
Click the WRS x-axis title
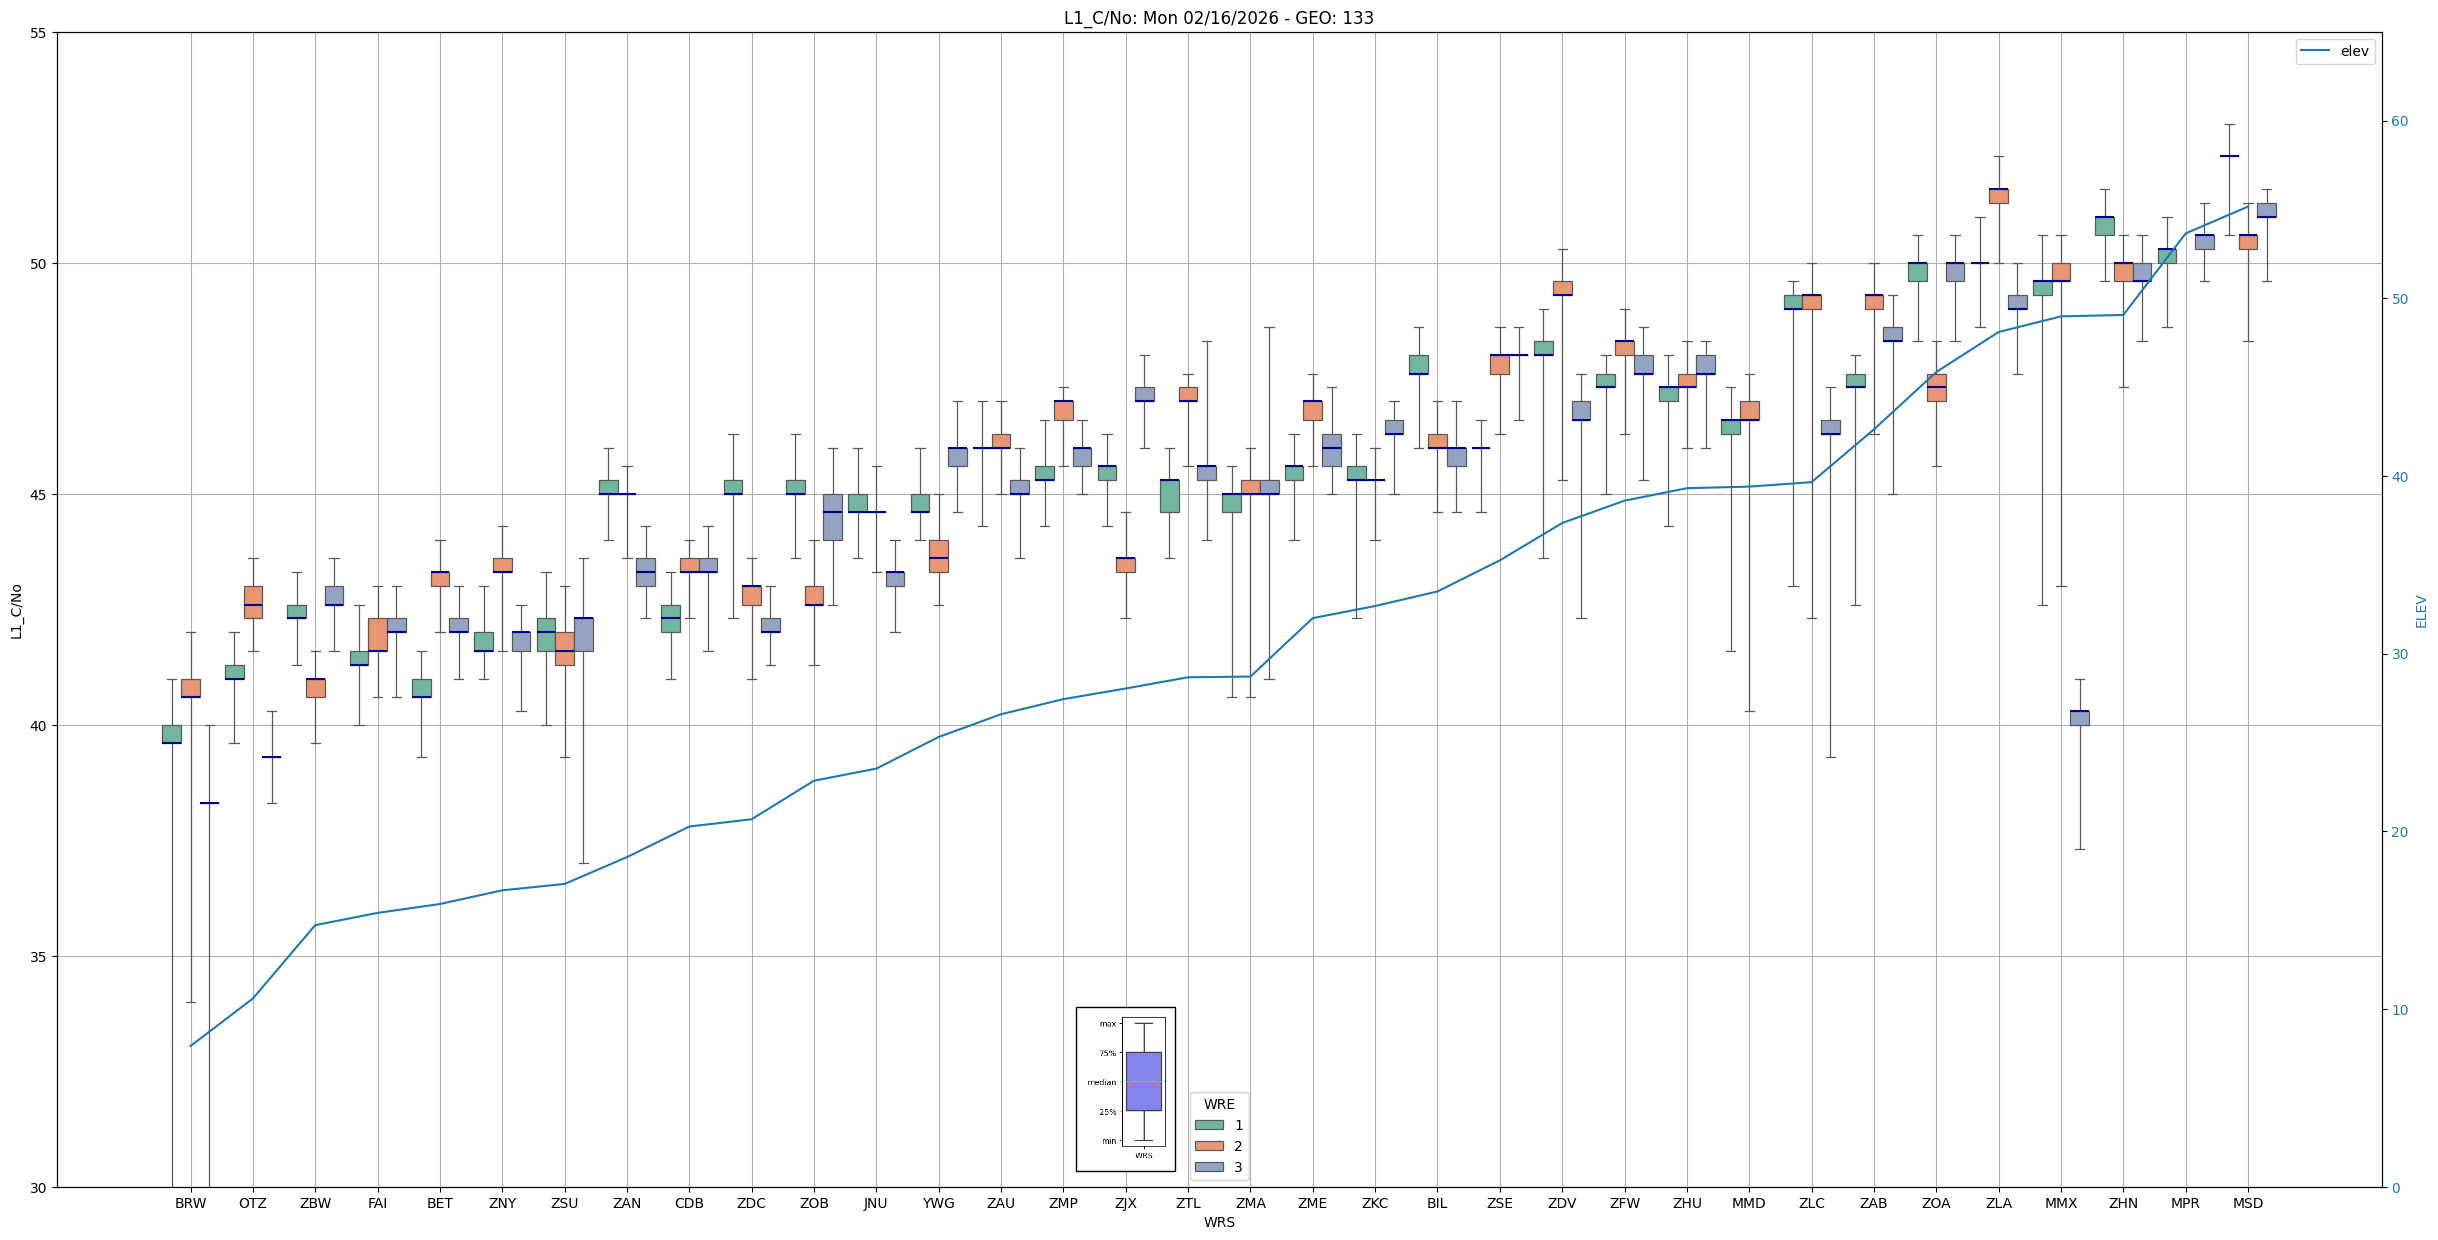1218,1222
